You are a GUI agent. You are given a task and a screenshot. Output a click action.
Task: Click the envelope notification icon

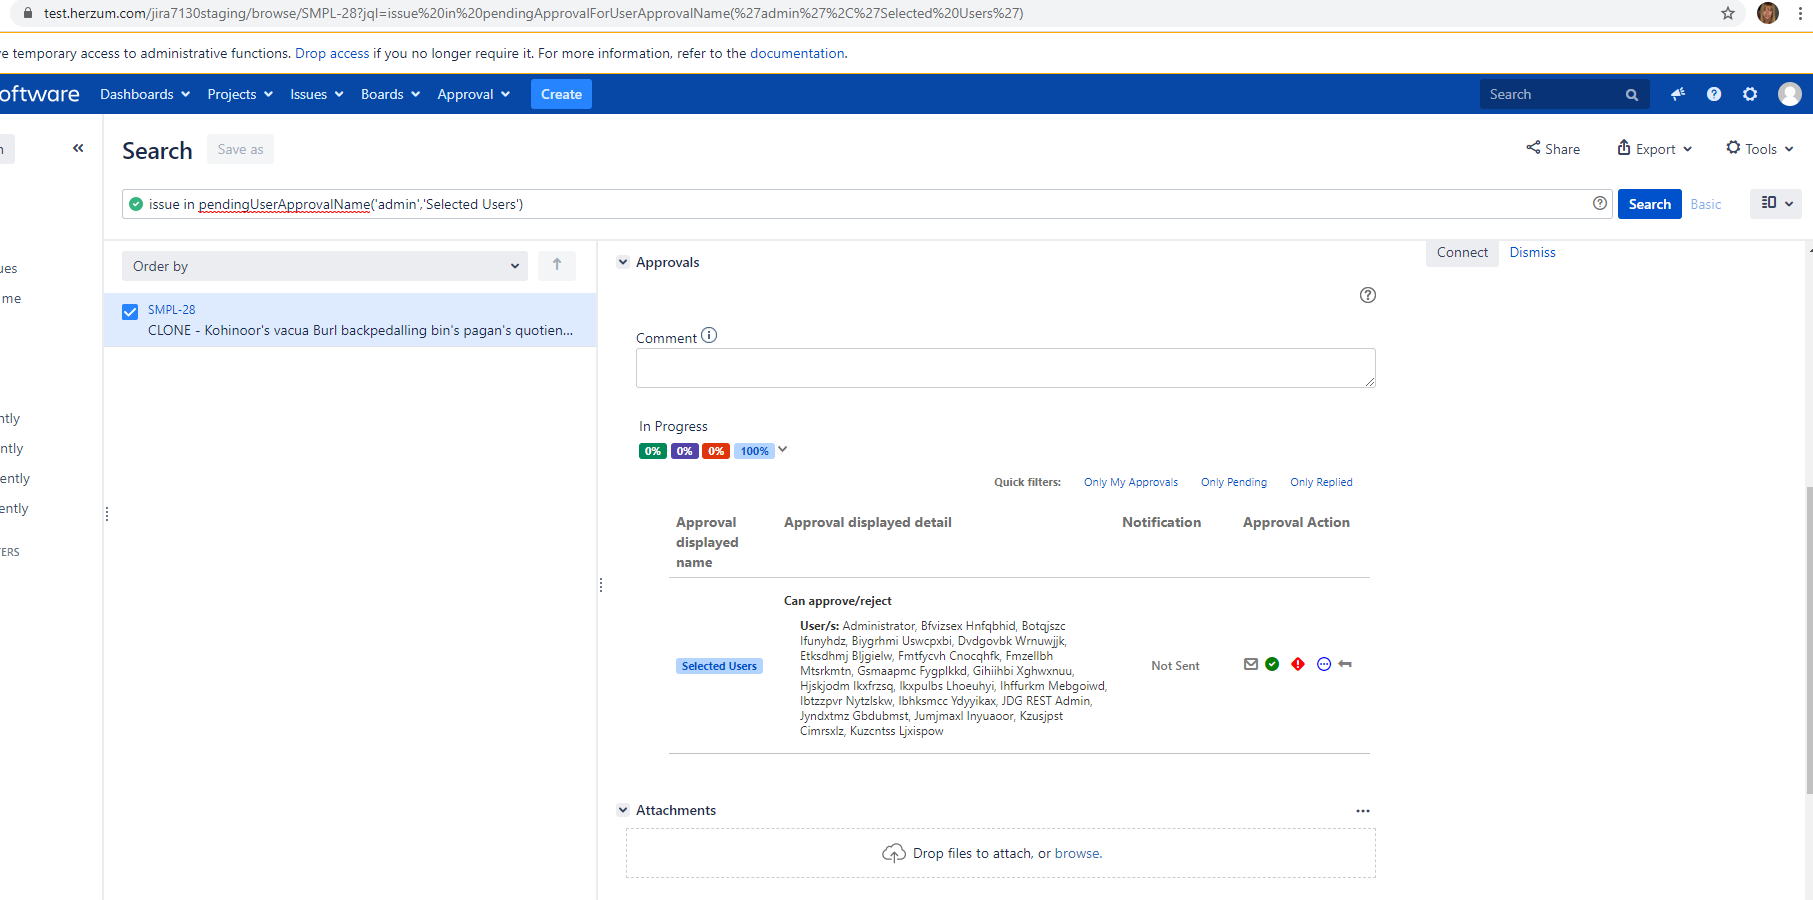(1250, 664)
